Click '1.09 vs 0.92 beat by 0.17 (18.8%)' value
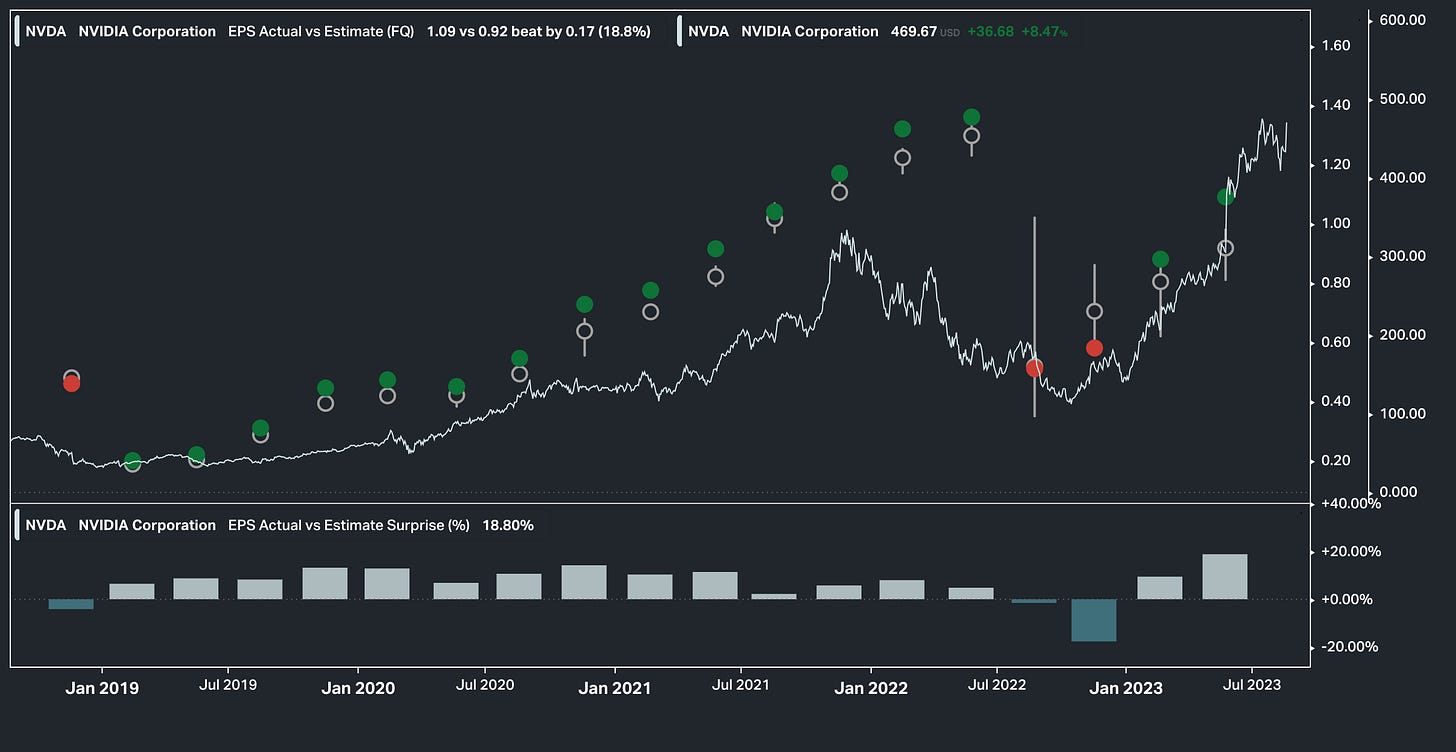 click(x=538, y=31)
